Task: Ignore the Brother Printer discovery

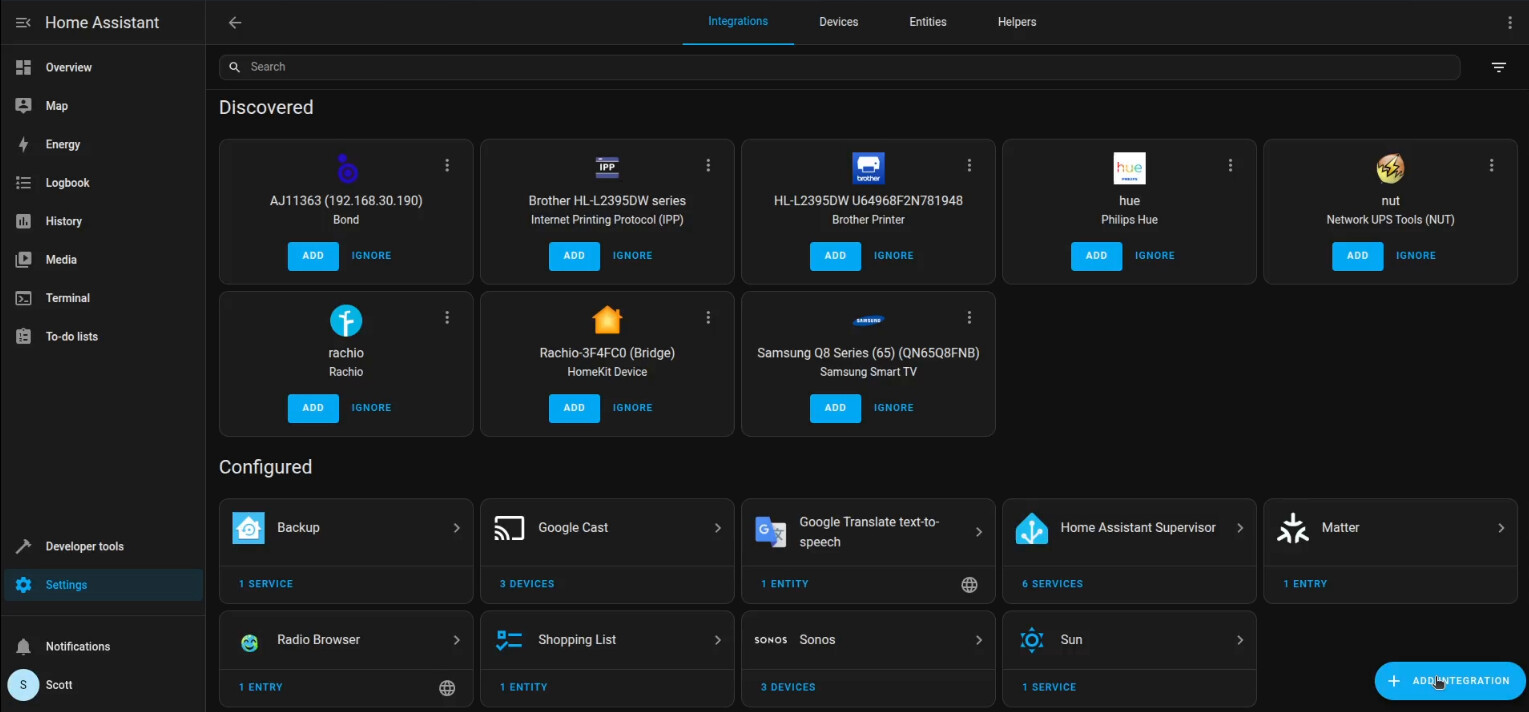Action: [x=893, y=256]
